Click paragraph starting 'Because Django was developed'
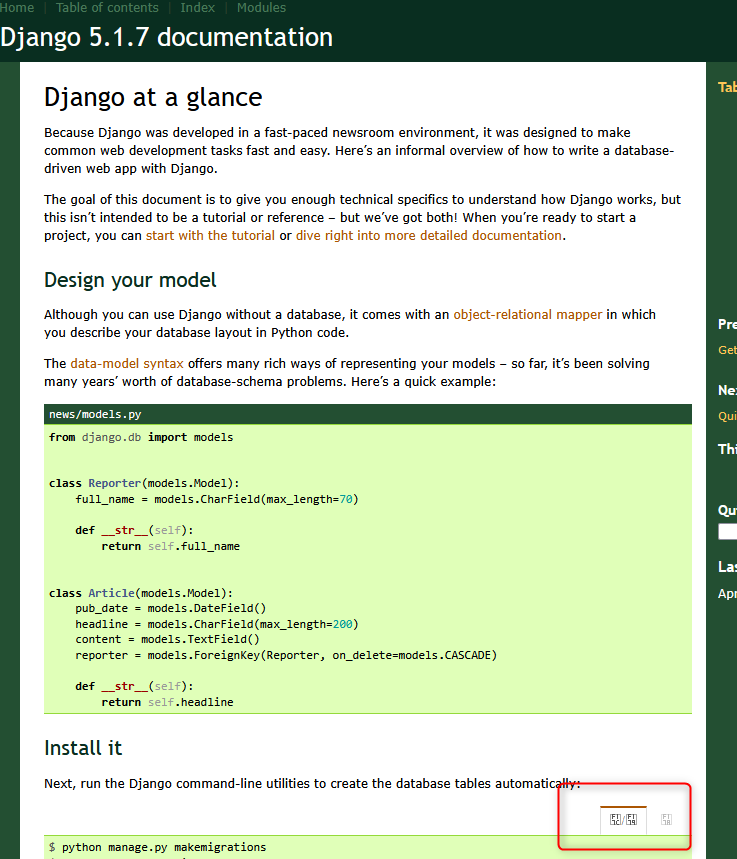The width and height of the screenshot is (737, 859). (x=359, y=151)
